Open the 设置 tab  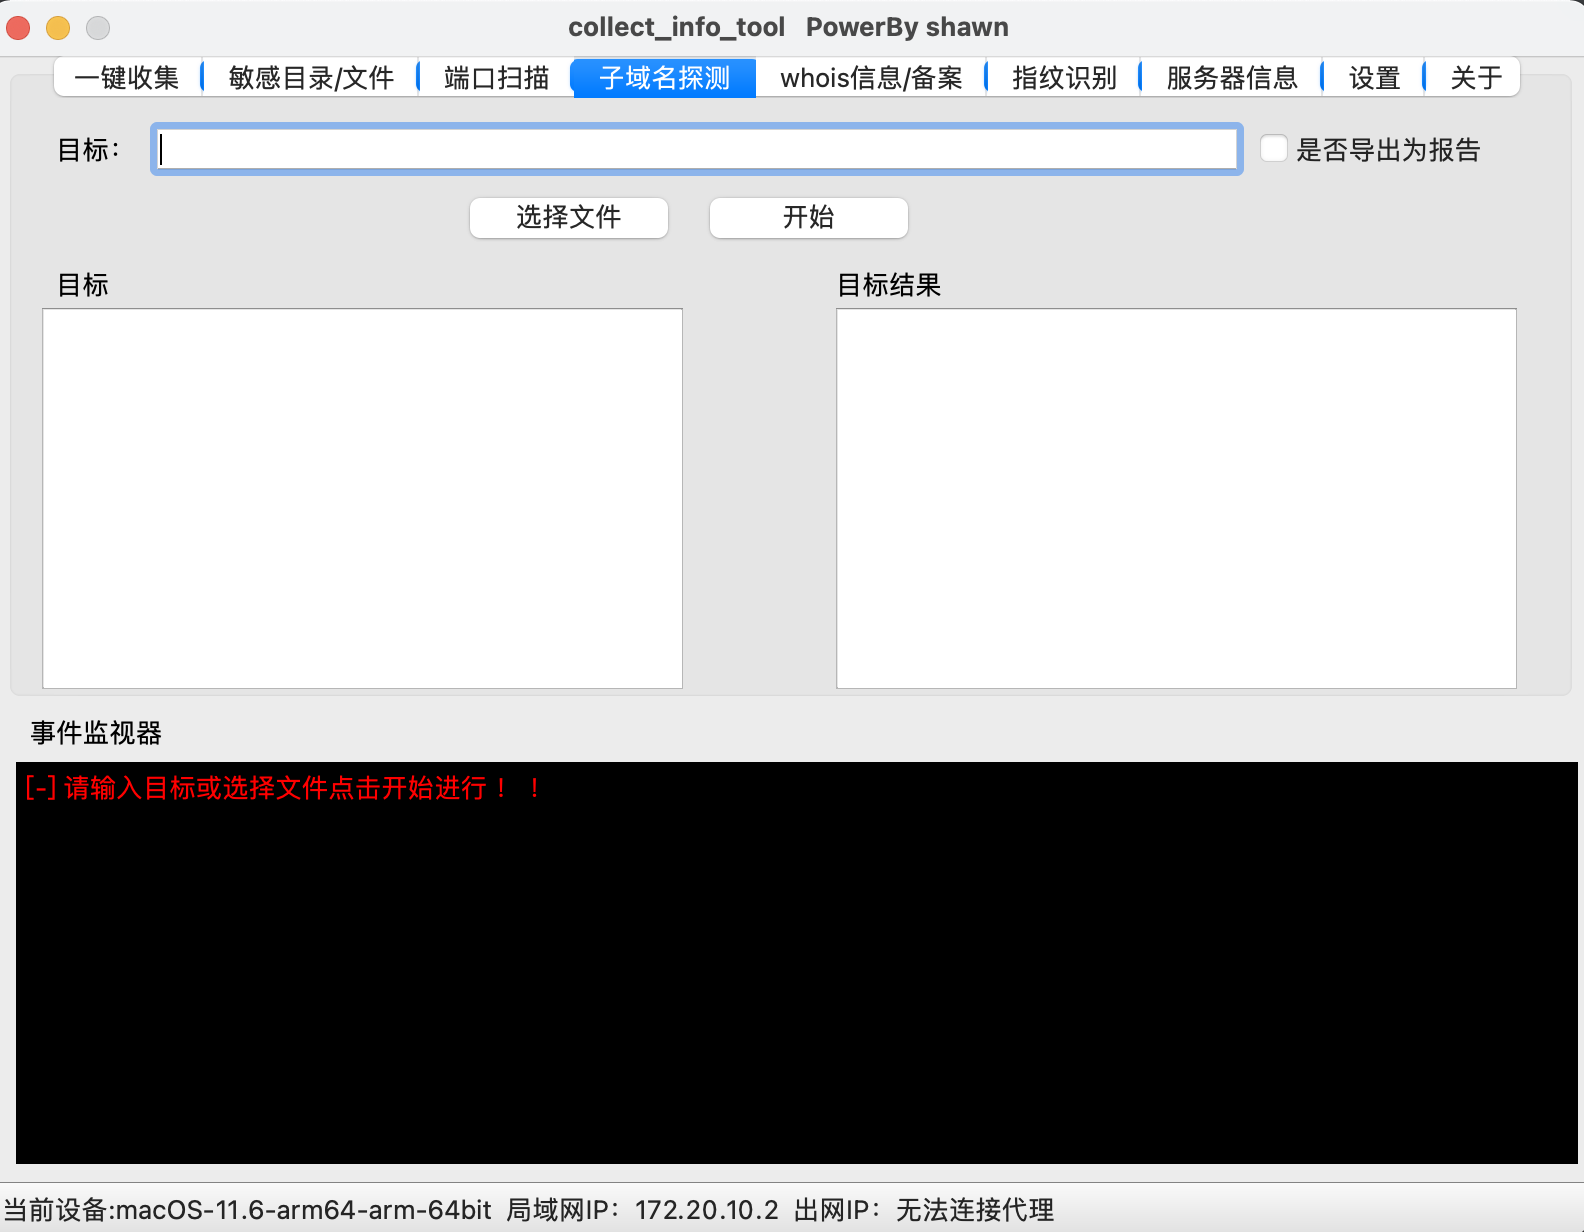click(x=1374, y=78)
